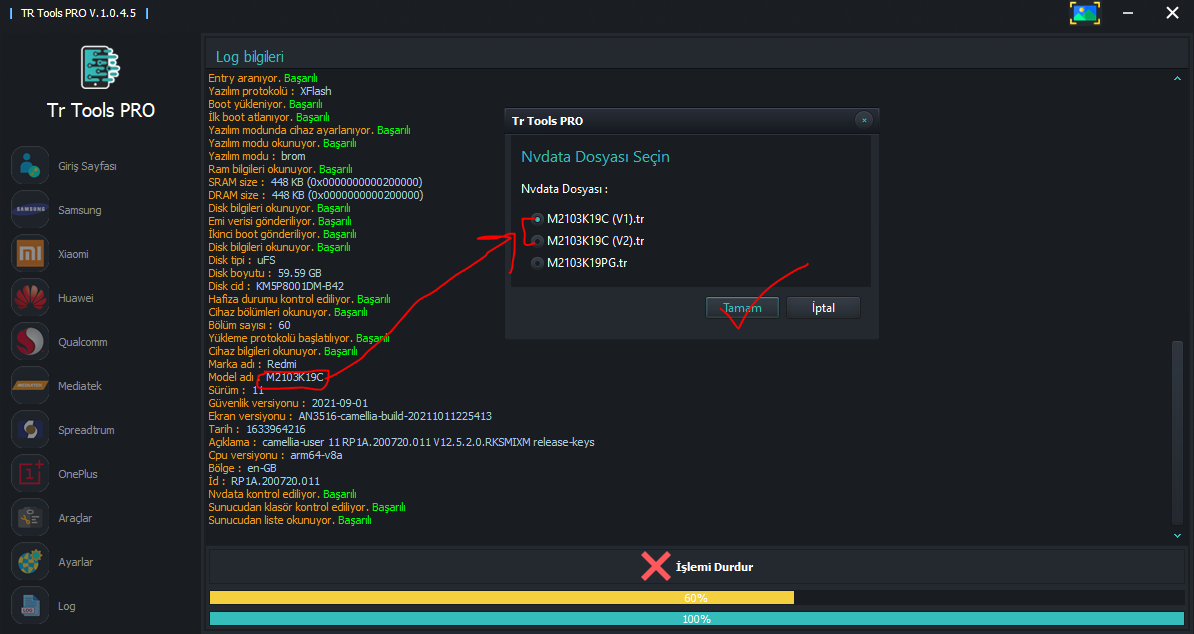Open the OnePlus menu label
The width and height of the screenshot is (1194, 634).
[78, 474]
